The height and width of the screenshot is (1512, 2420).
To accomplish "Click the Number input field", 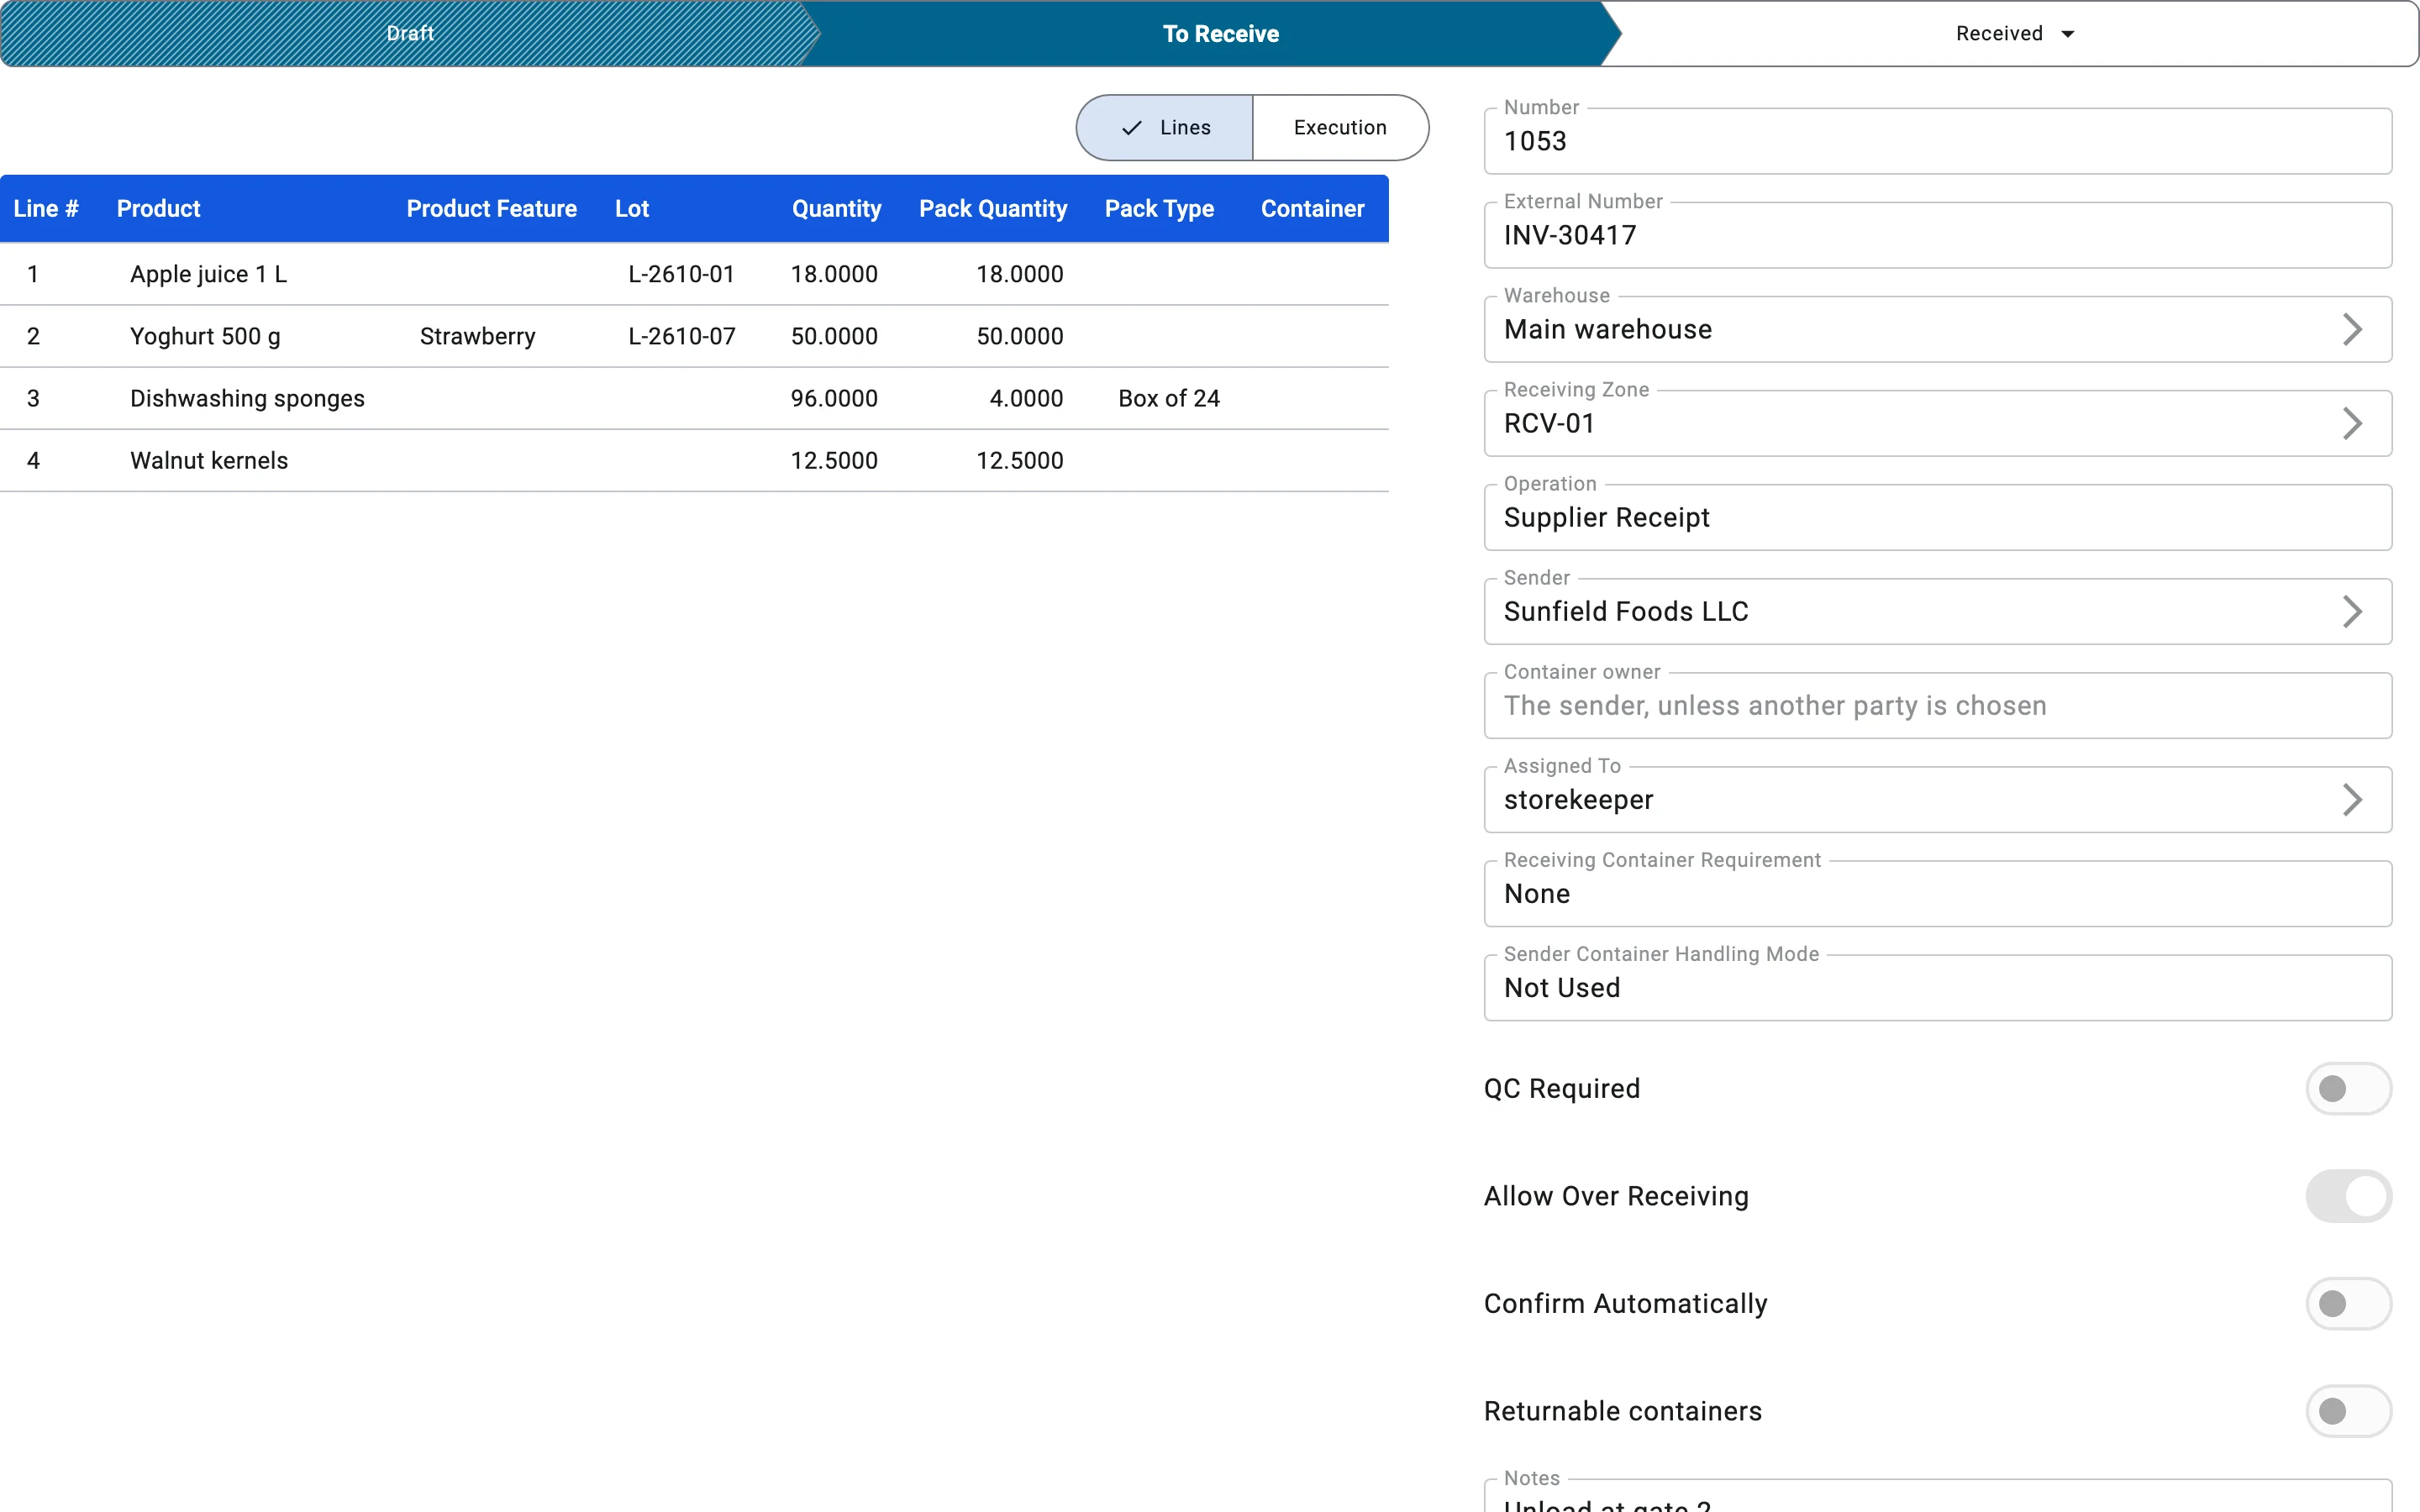I will [x=1937, y=141].
